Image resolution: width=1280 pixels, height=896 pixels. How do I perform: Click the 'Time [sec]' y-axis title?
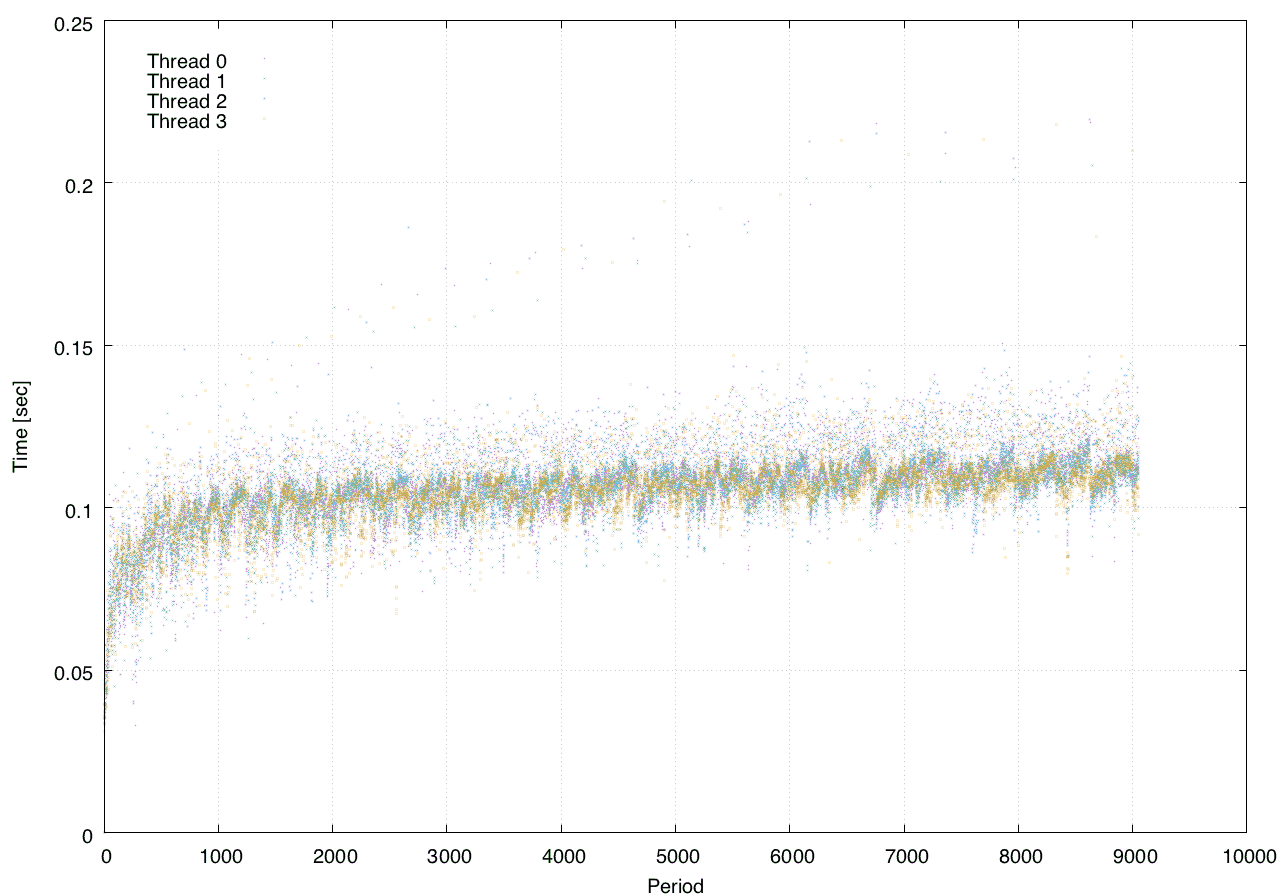pos(20,426)
